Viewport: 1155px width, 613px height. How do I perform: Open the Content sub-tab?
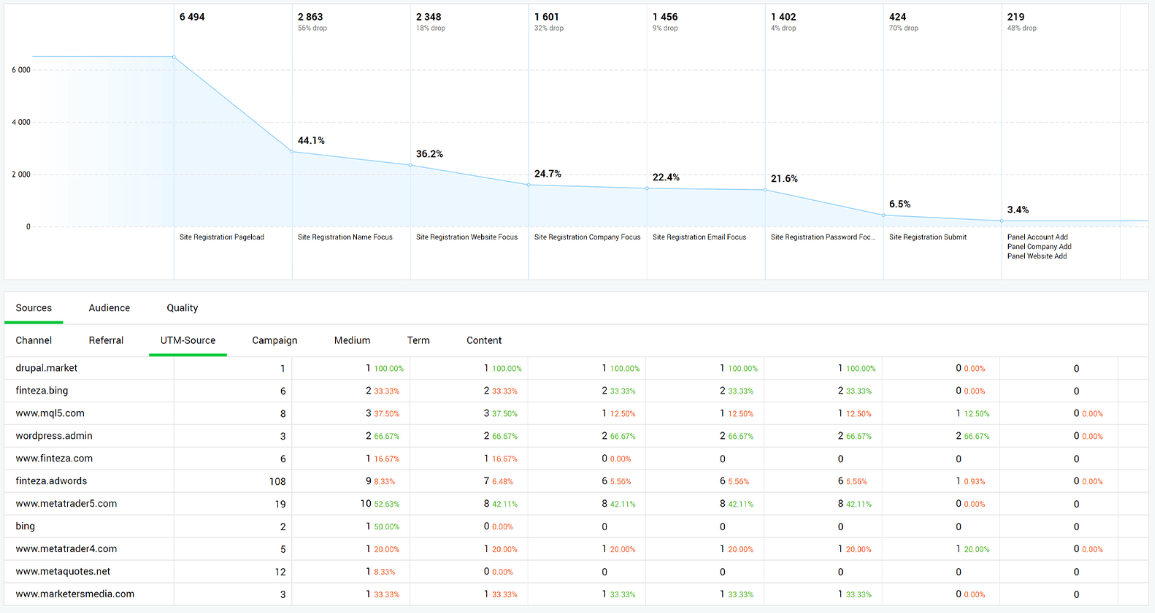484,340
